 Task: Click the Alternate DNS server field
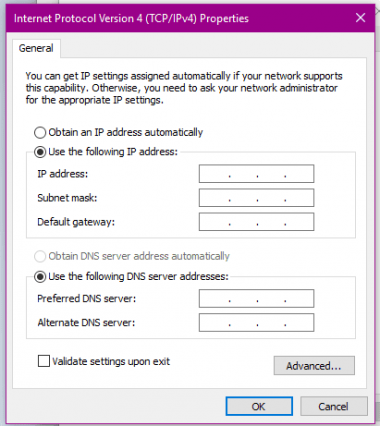pos(256,322)
